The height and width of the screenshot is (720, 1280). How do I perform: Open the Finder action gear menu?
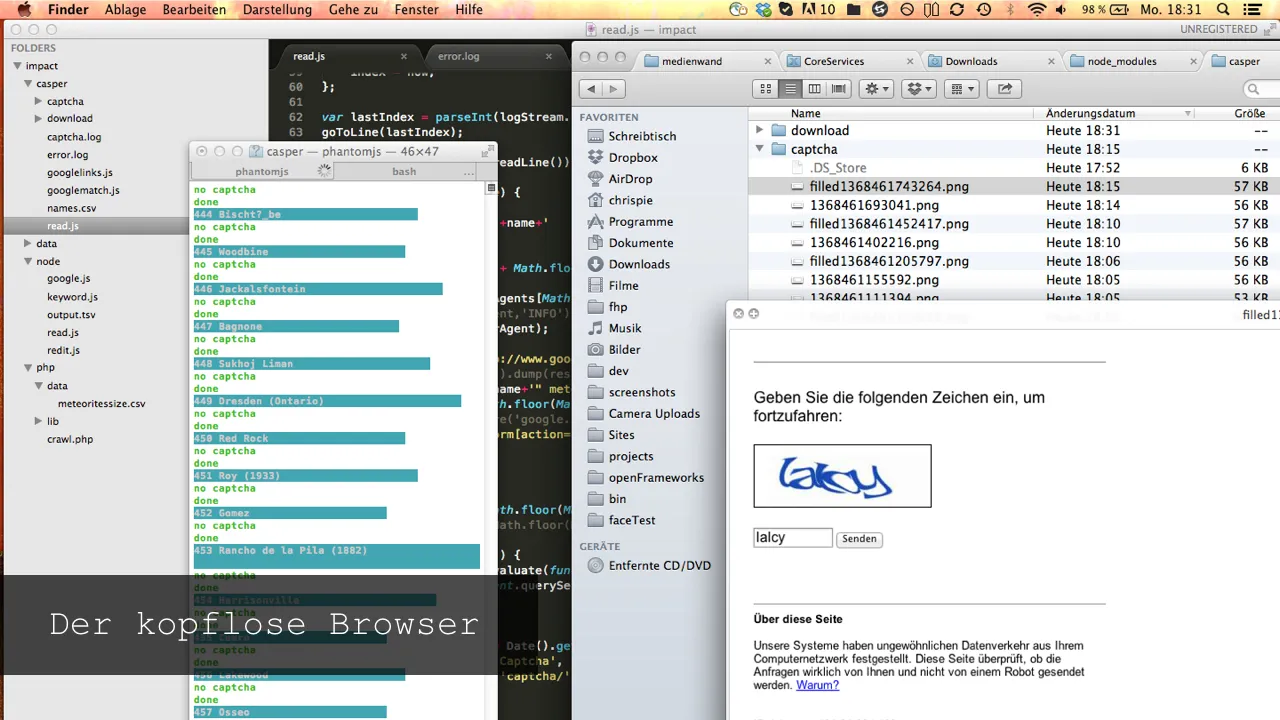(877, 89)
